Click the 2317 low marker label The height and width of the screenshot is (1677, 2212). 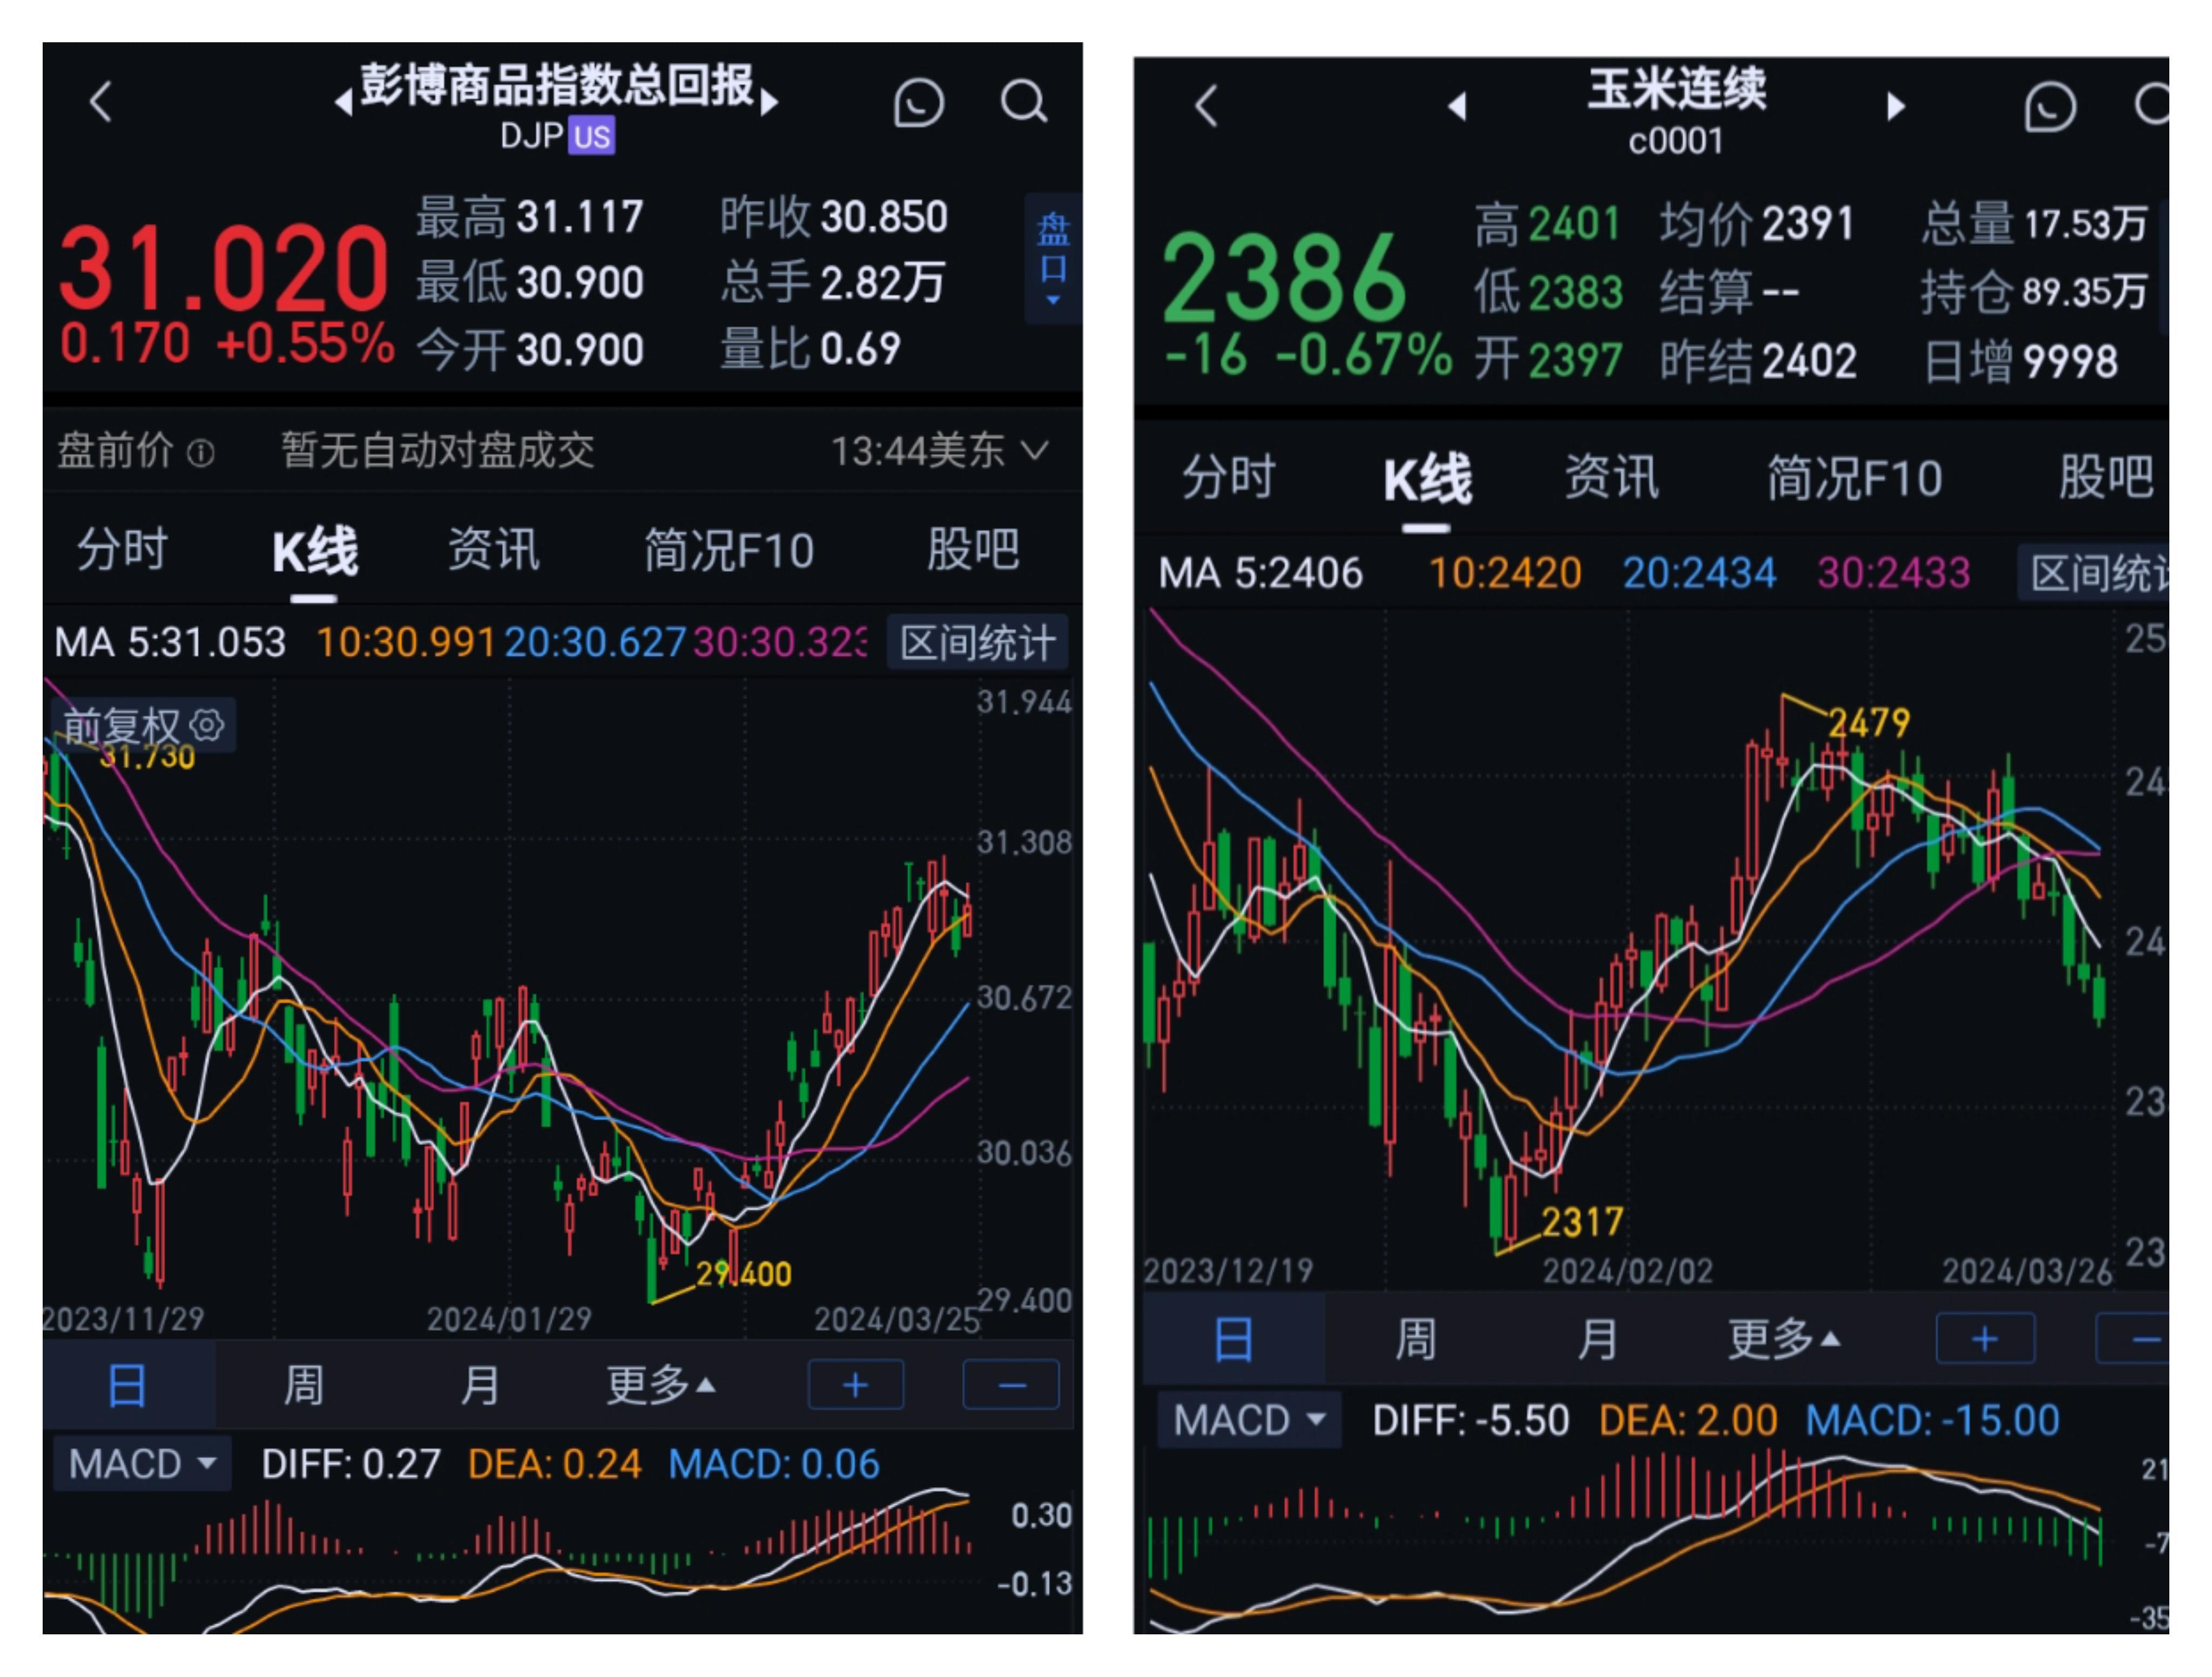point(1582,1221)
